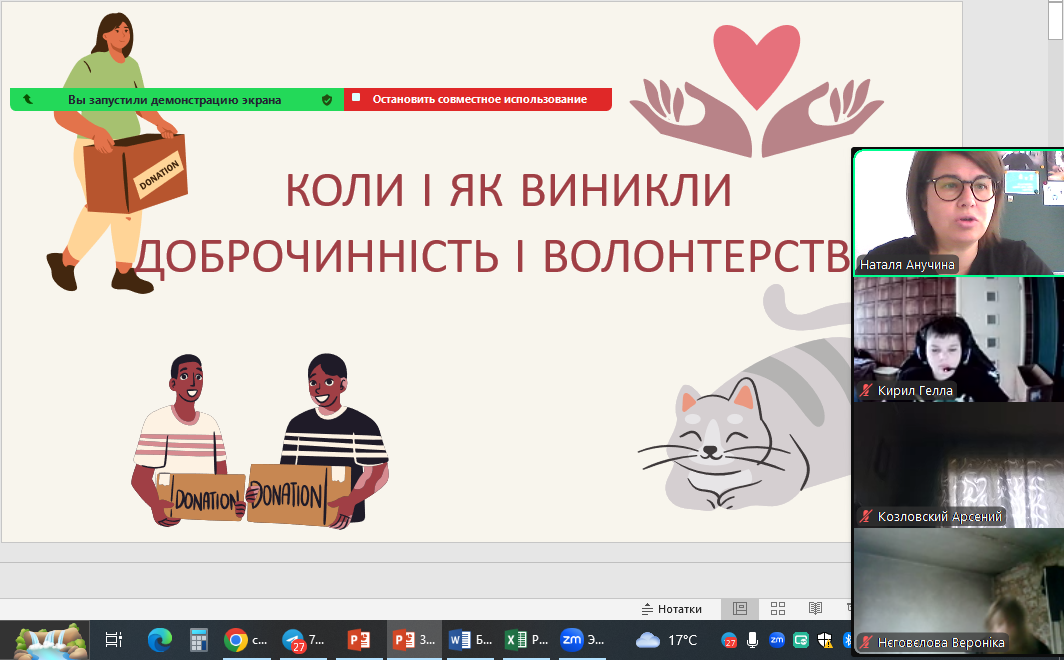The height and width of the screenshot is (660, 1064).
Task: Switch to Slide Sorter view
Action: click(x=778, y=608)
